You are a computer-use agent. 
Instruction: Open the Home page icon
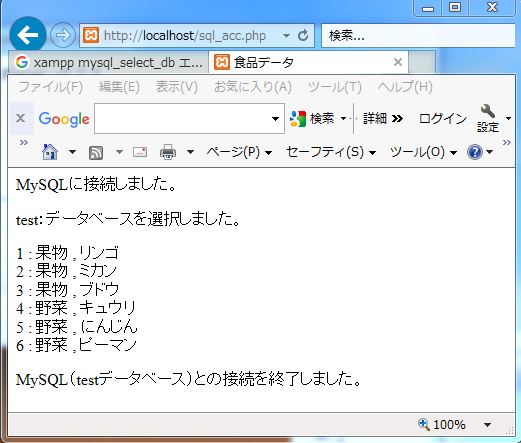click(x=50, y=152)
